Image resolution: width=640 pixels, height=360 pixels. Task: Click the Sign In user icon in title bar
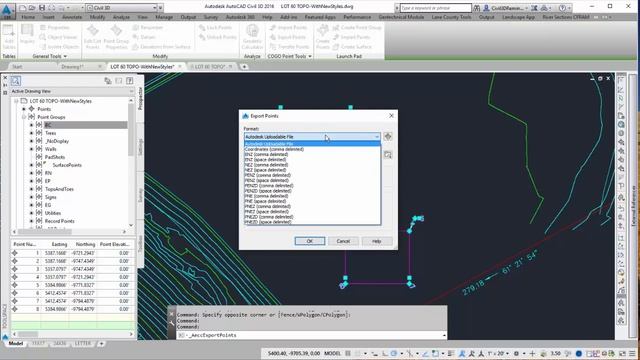pos(486,8)
